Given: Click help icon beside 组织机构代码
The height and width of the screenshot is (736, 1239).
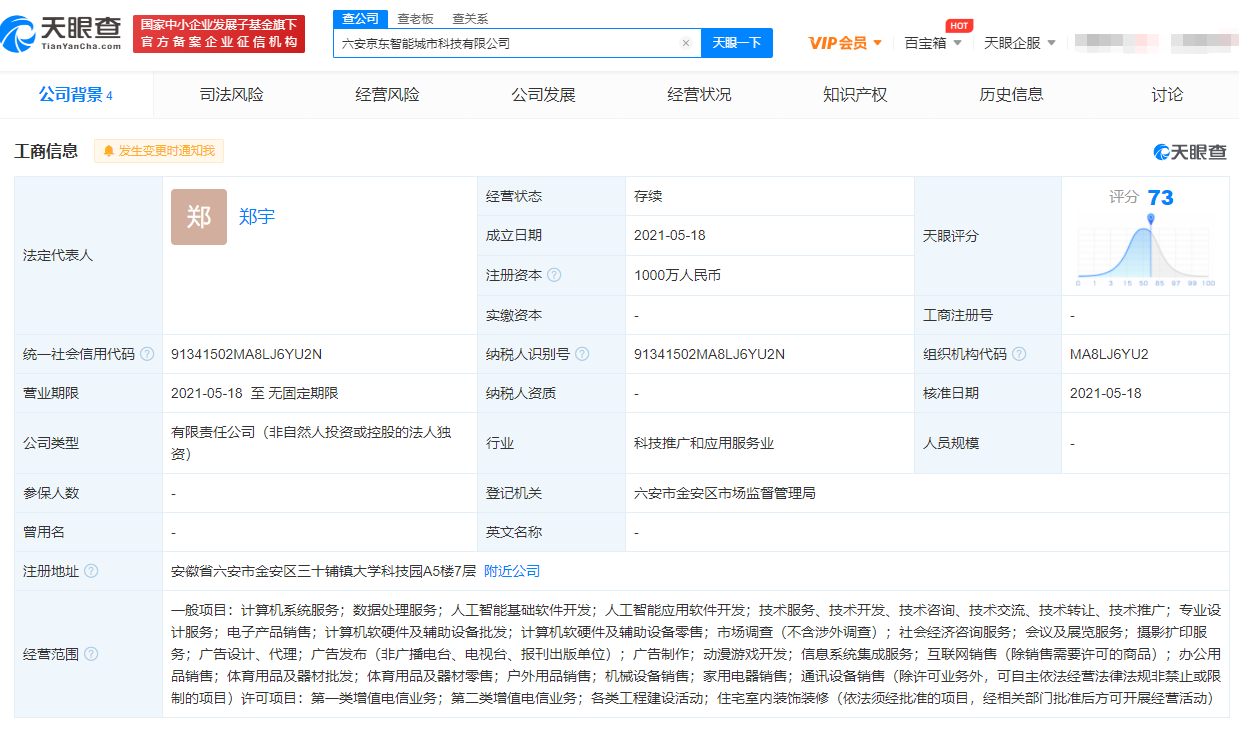Looking at the screenshot, I should 1018,354.
